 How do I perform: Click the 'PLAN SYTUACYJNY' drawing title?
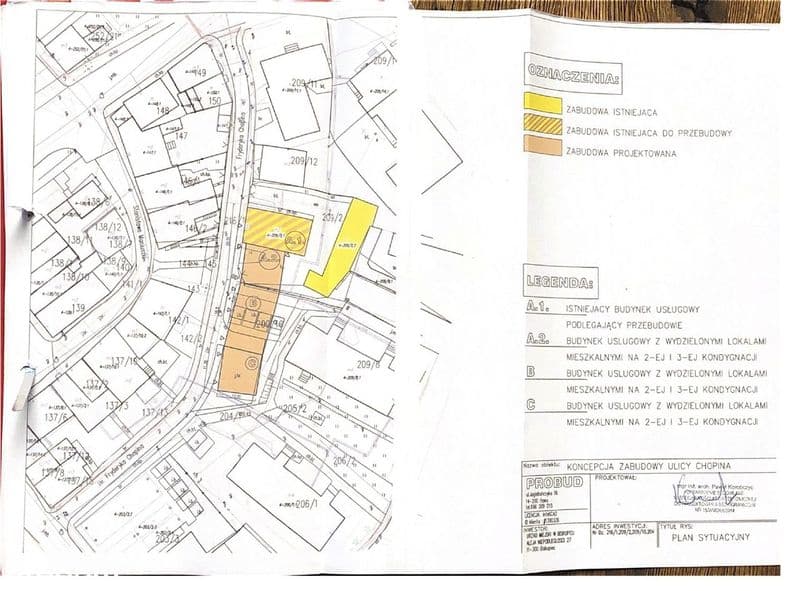[710, 537]
